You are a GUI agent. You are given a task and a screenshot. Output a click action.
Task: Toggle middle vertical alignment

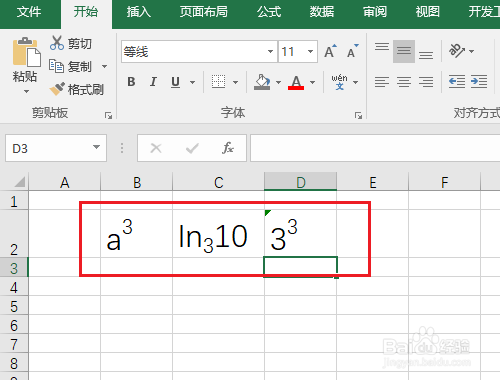pyautogui.click(x=404, y=51)
